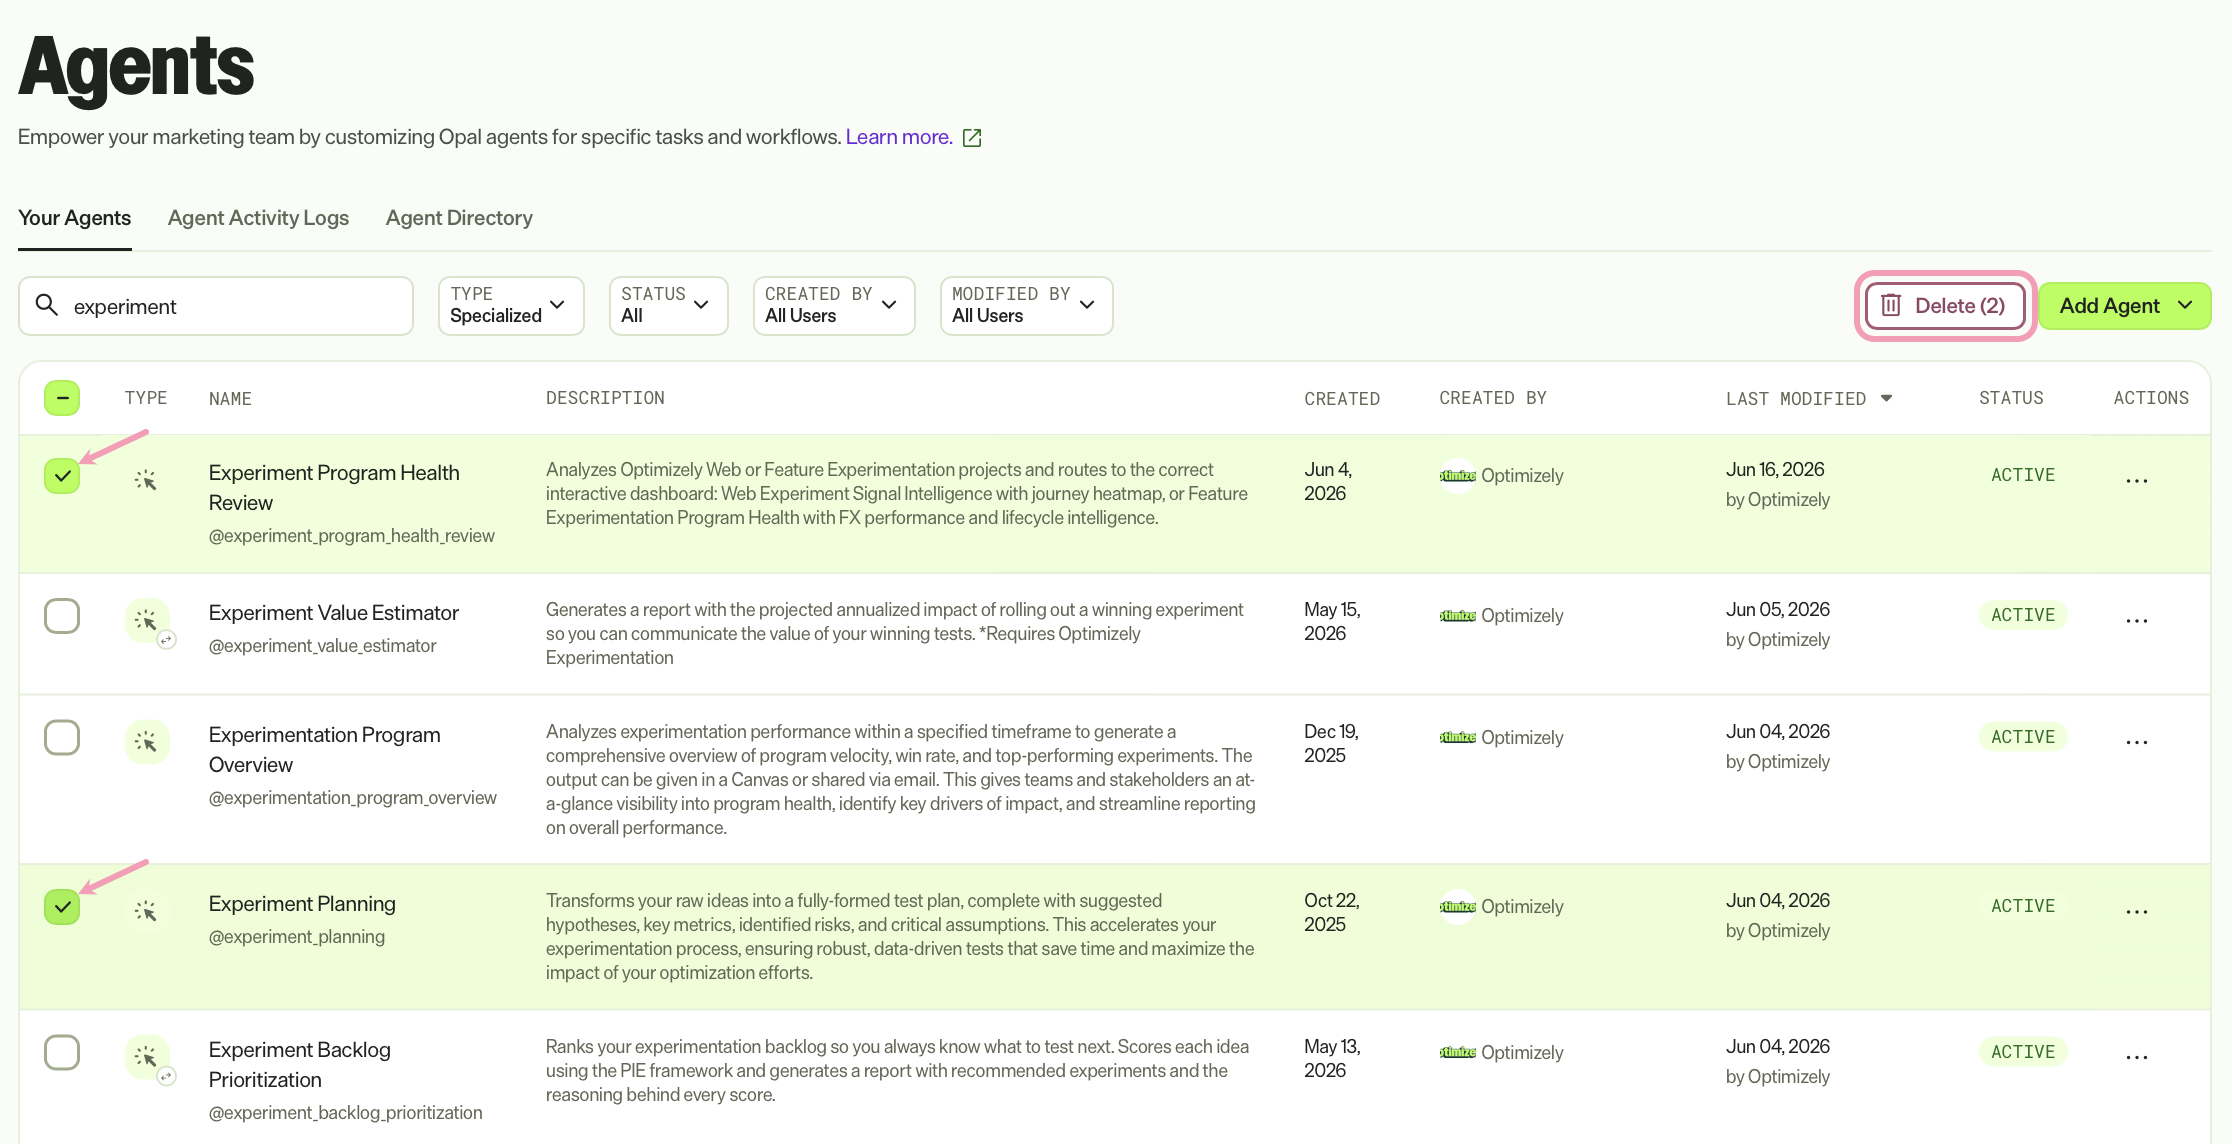Open the Status filter dropdown
2232x1144 pixels.
click(668, 306)
